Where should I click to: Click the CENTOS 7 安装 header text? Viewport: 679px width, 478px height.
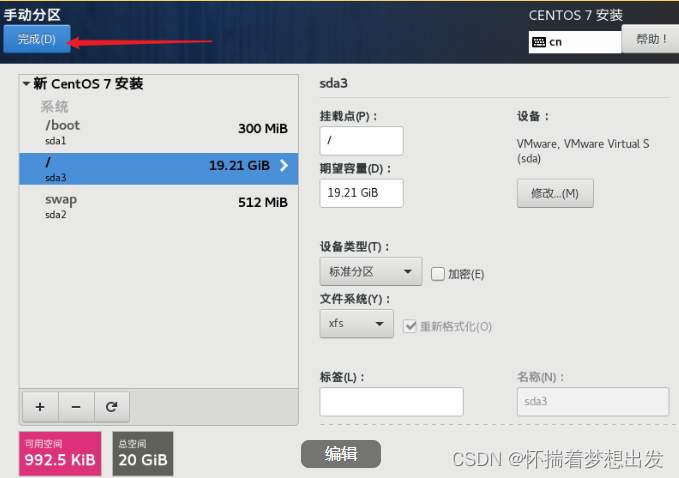tap(576, 16)
